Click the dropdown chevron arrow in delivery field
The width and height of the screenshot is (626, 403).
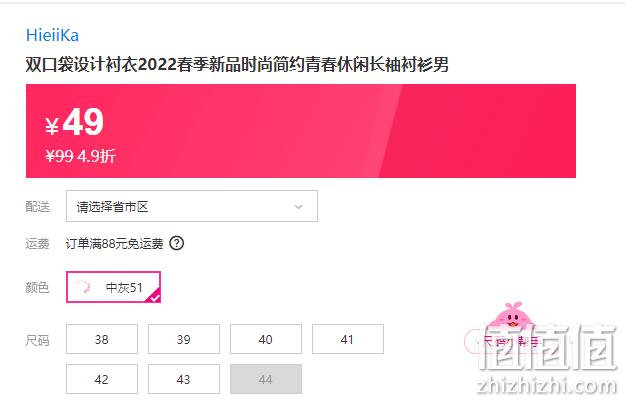[298, 207]
